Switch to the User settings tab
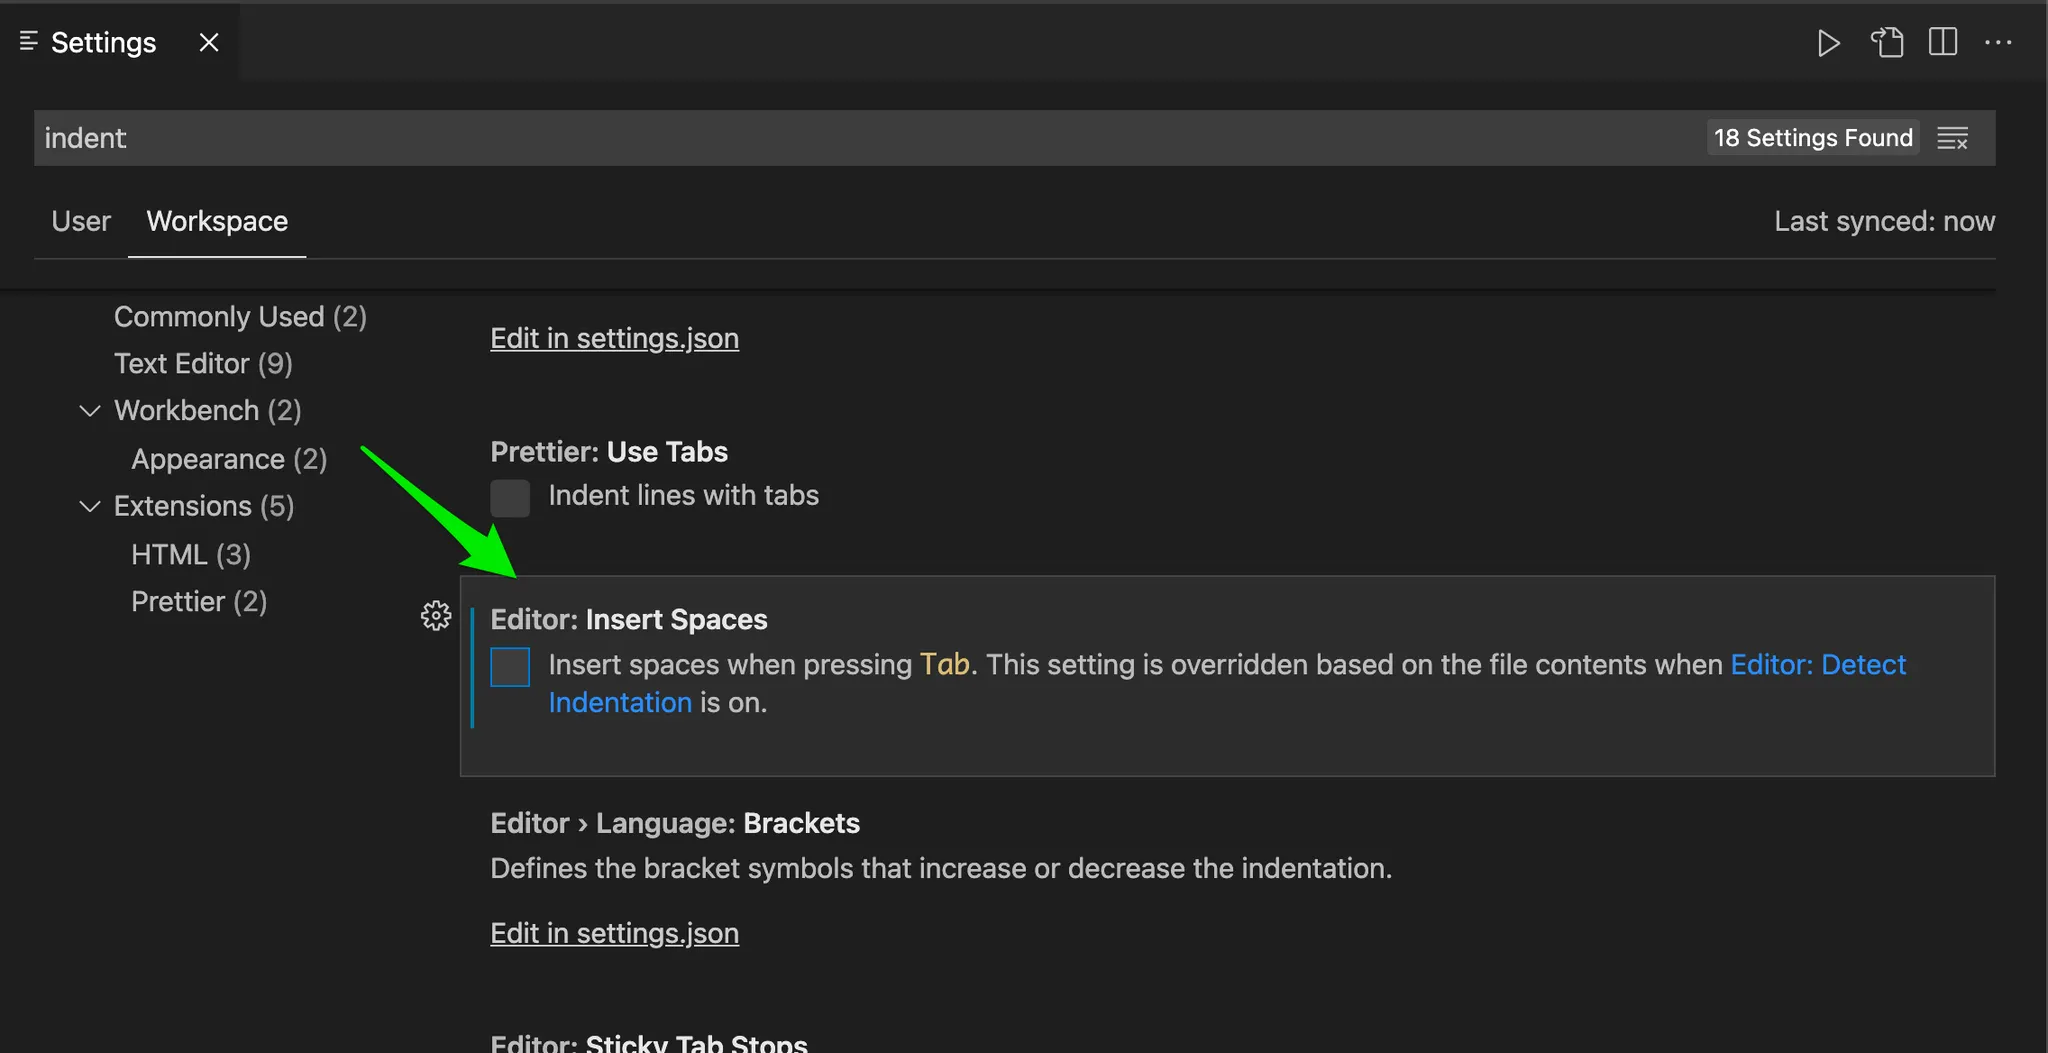Screen dimensions: 2048x1053 [81, 221]
